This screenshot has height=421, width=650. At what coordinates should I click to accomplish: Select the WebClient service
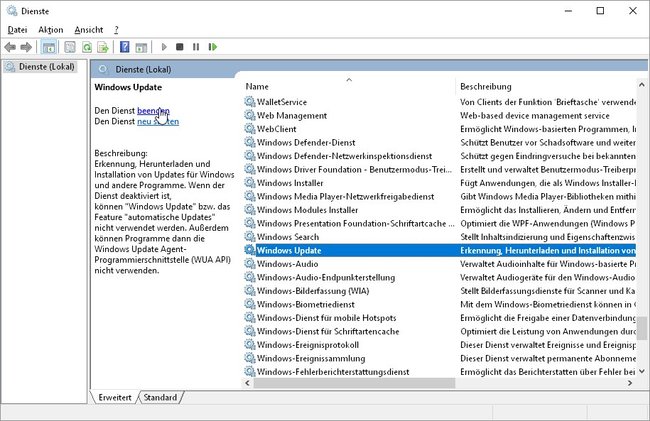pyautogui.click(x=439, y=128)
